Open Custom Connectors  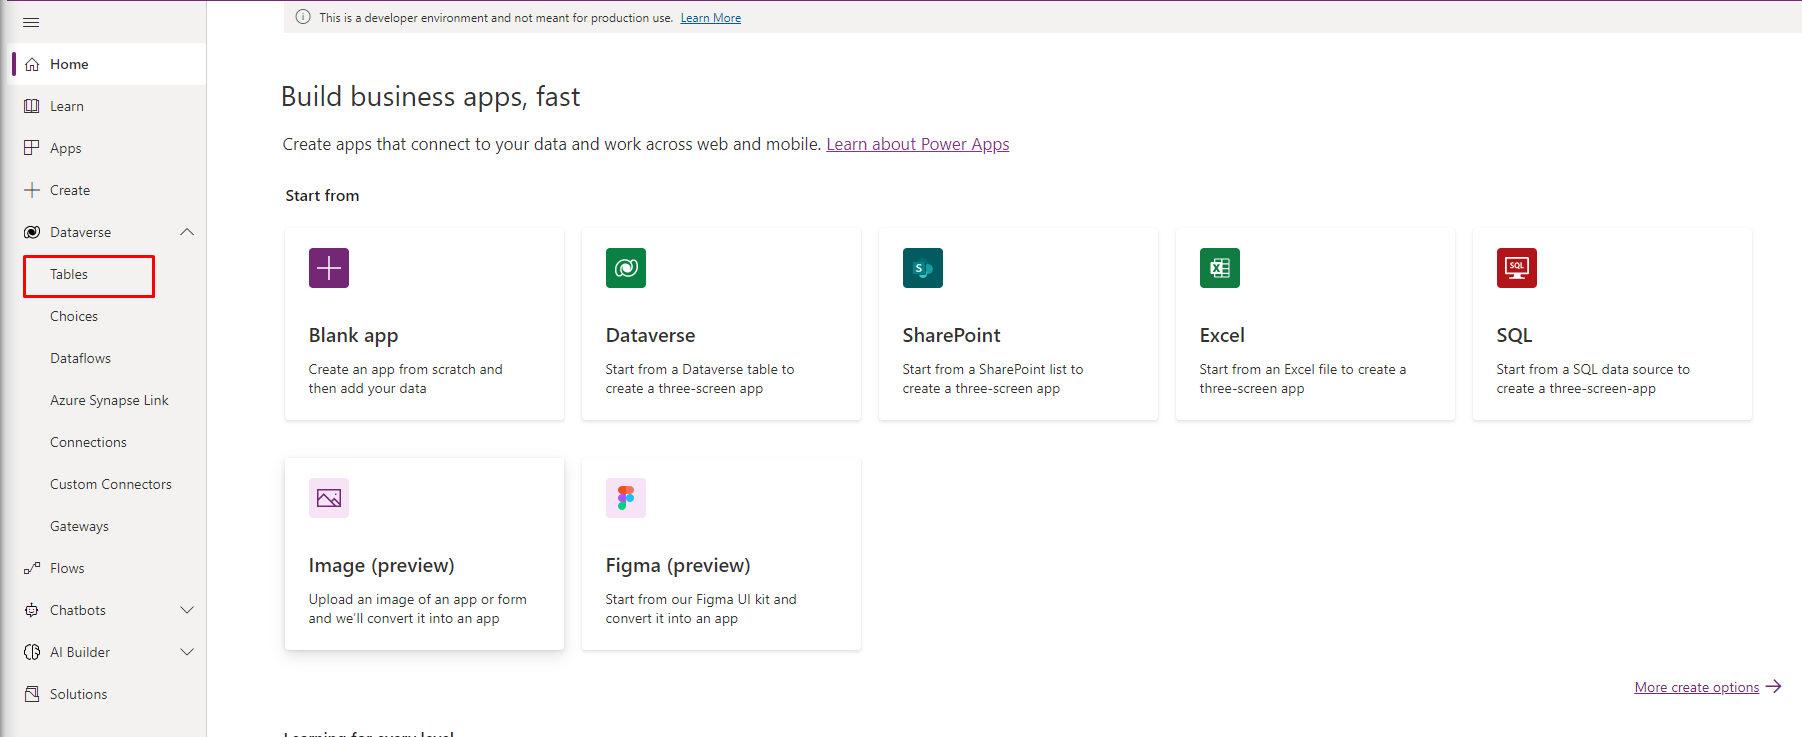[111, 484]
